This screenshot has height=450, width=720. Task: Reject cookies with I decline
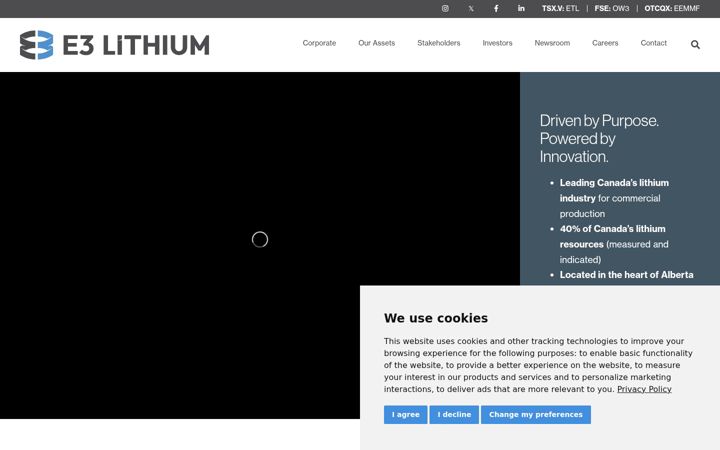pyautogui.click(x=454, y=415)
